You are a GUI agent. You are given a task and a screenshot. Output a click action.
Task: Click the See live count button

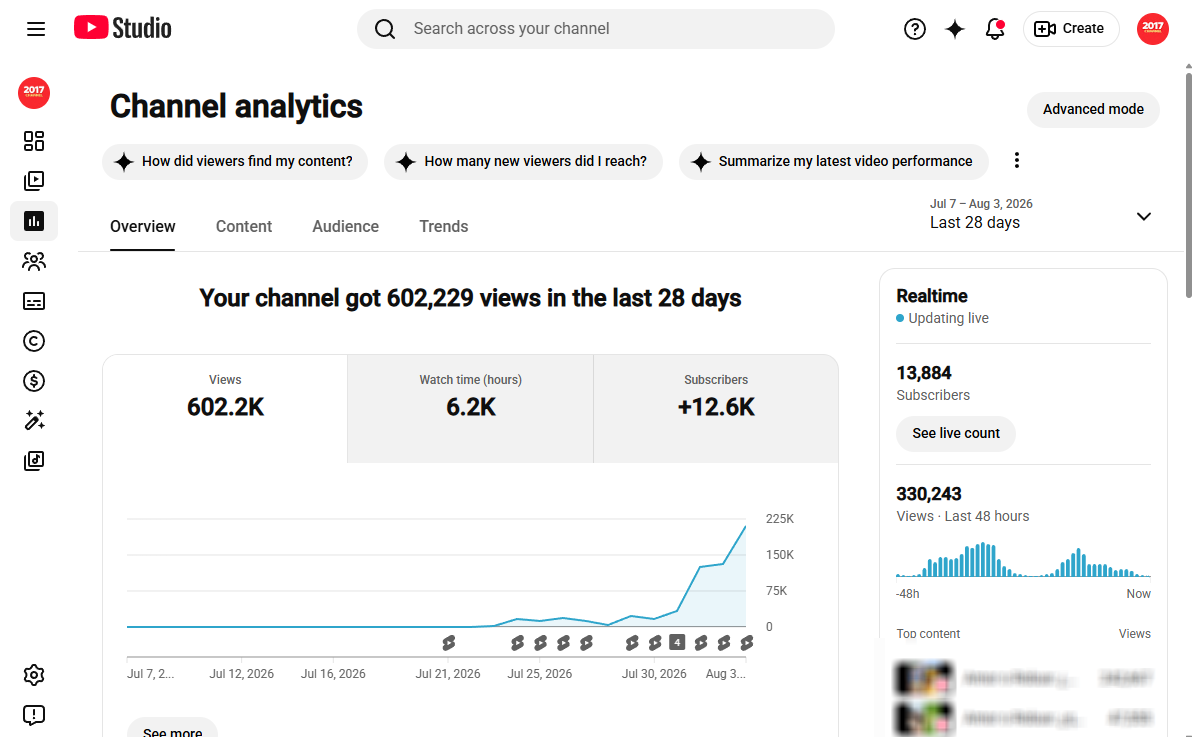point(956,434)
